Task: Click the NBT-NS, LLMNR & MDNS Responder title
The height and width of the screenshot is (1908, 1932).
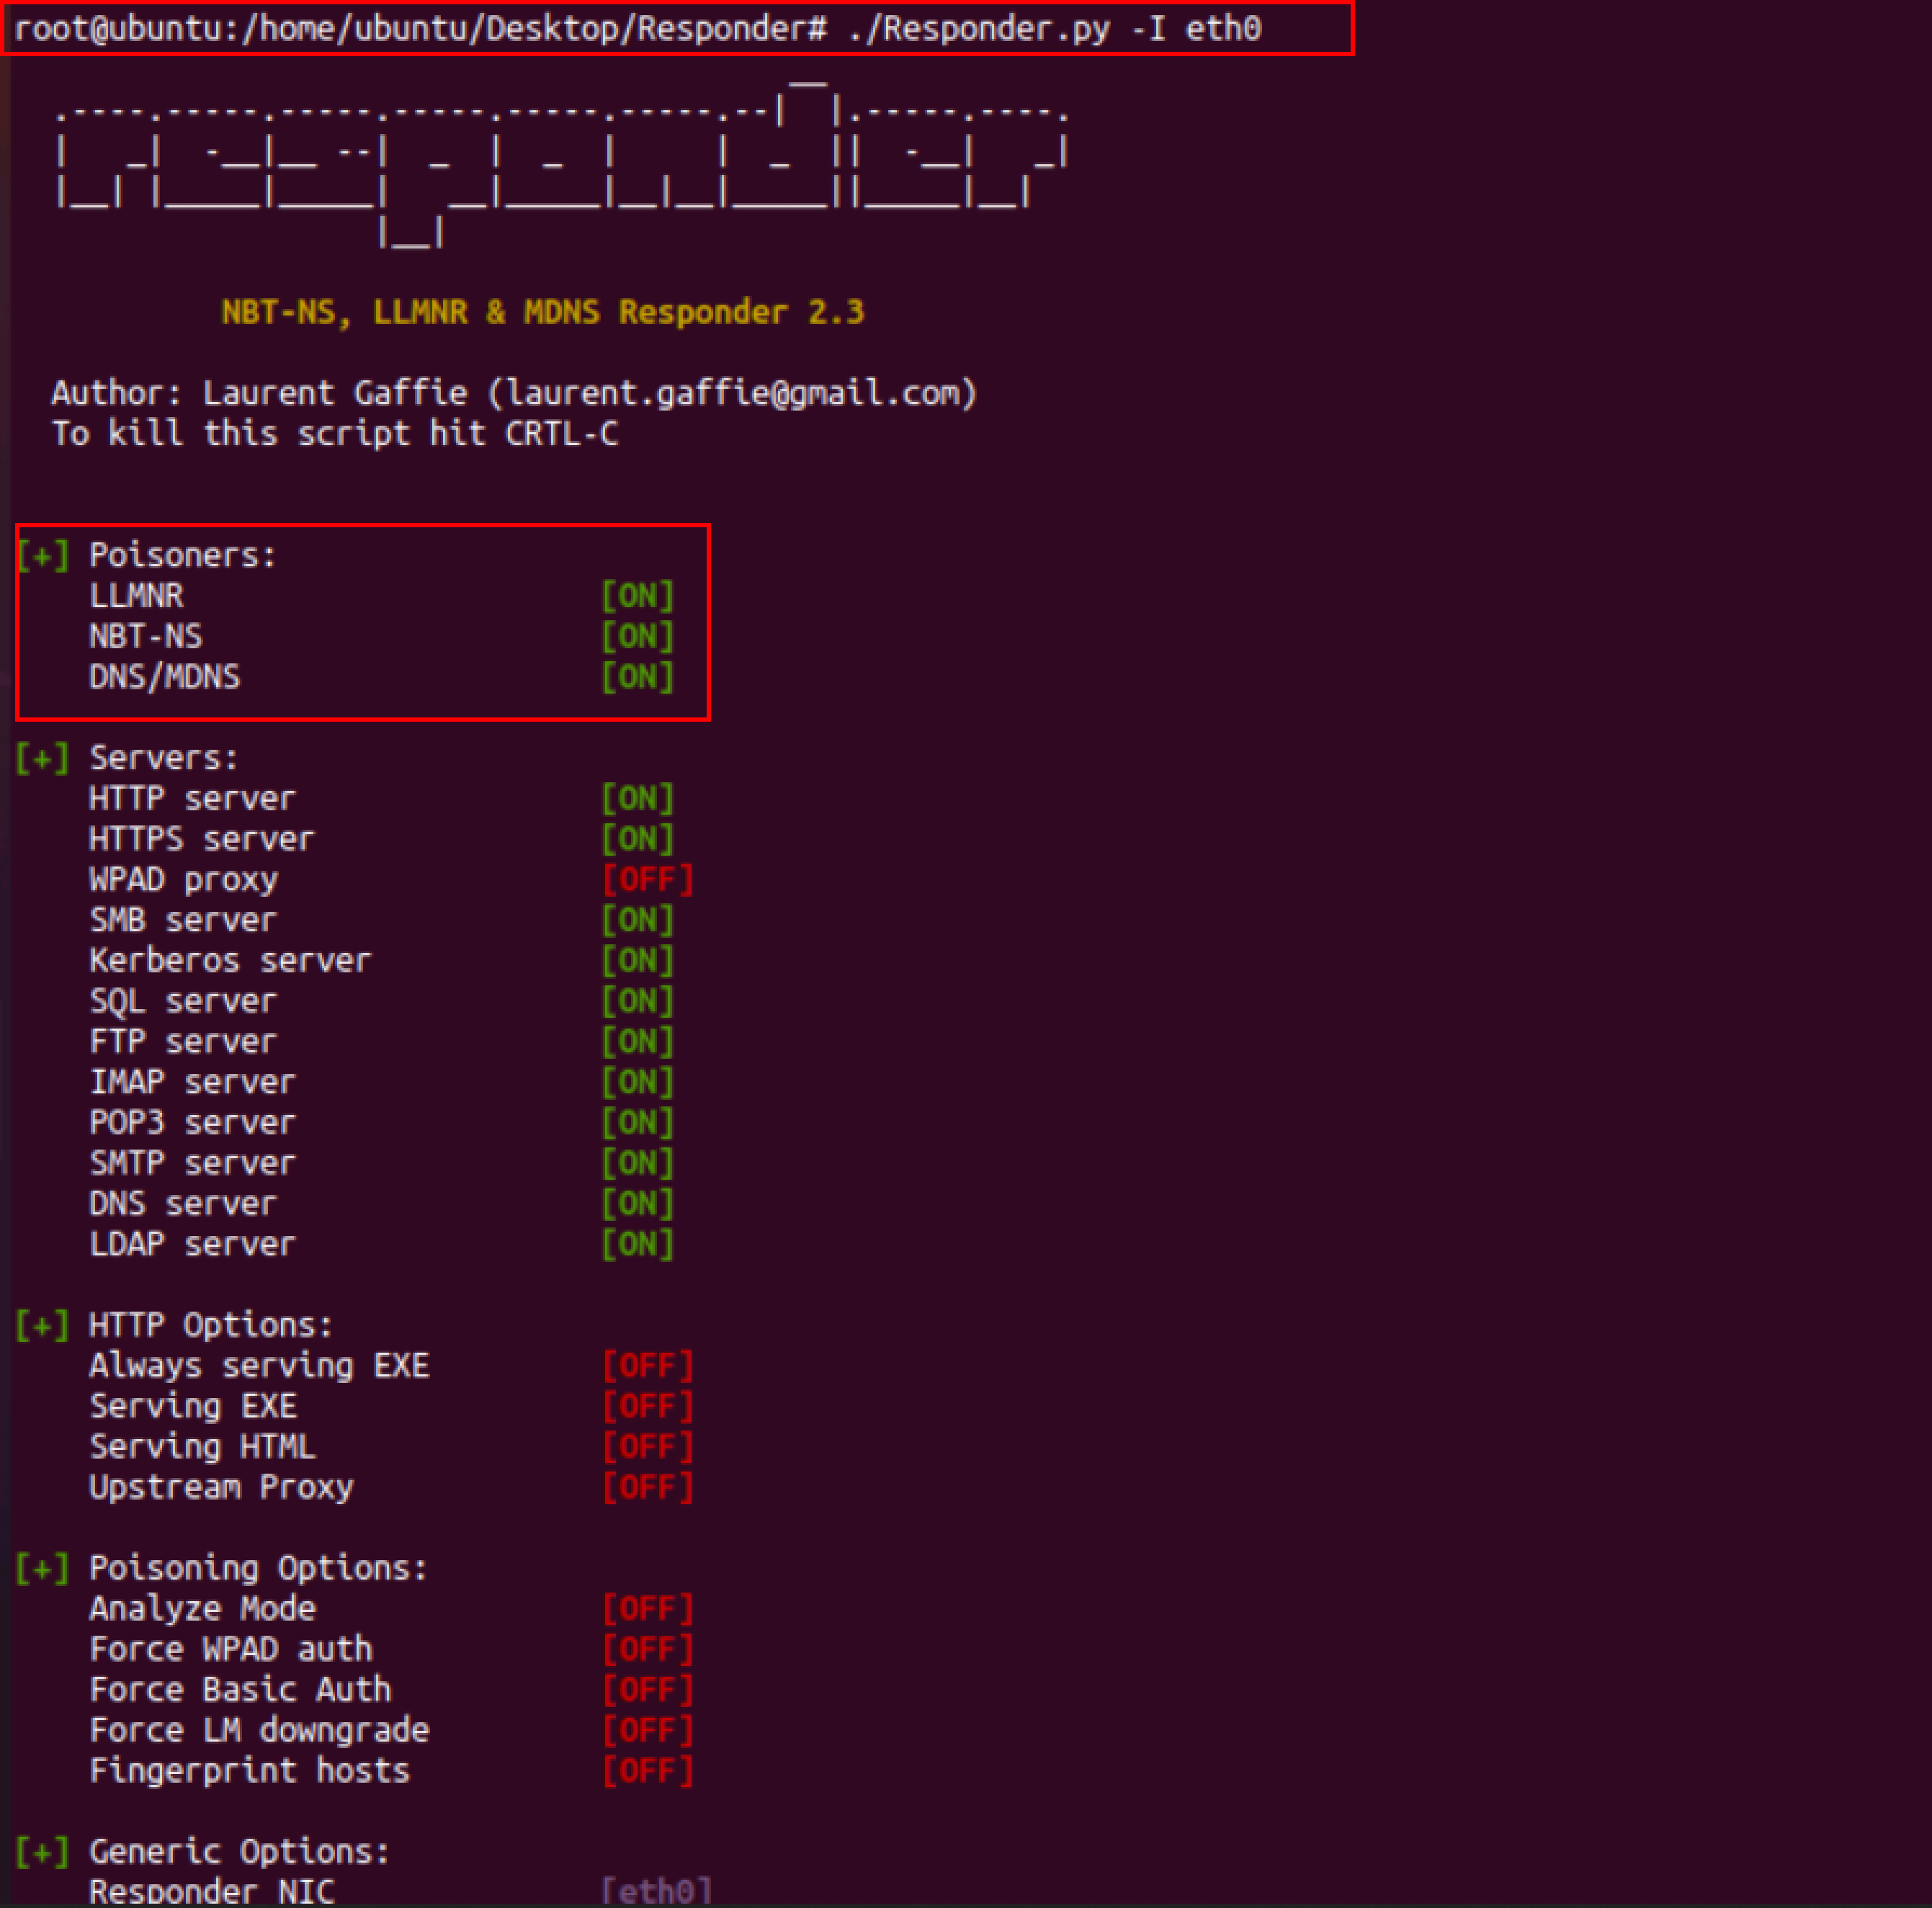Action: tap(543, 312)
